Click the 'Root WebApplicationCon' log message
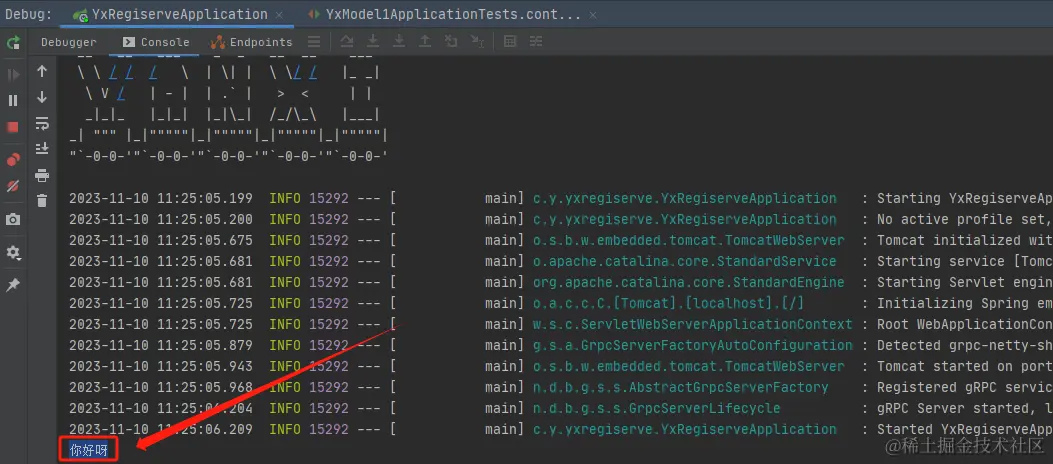The width and height of the screenshot is (1053, 464). pos(965,324)
